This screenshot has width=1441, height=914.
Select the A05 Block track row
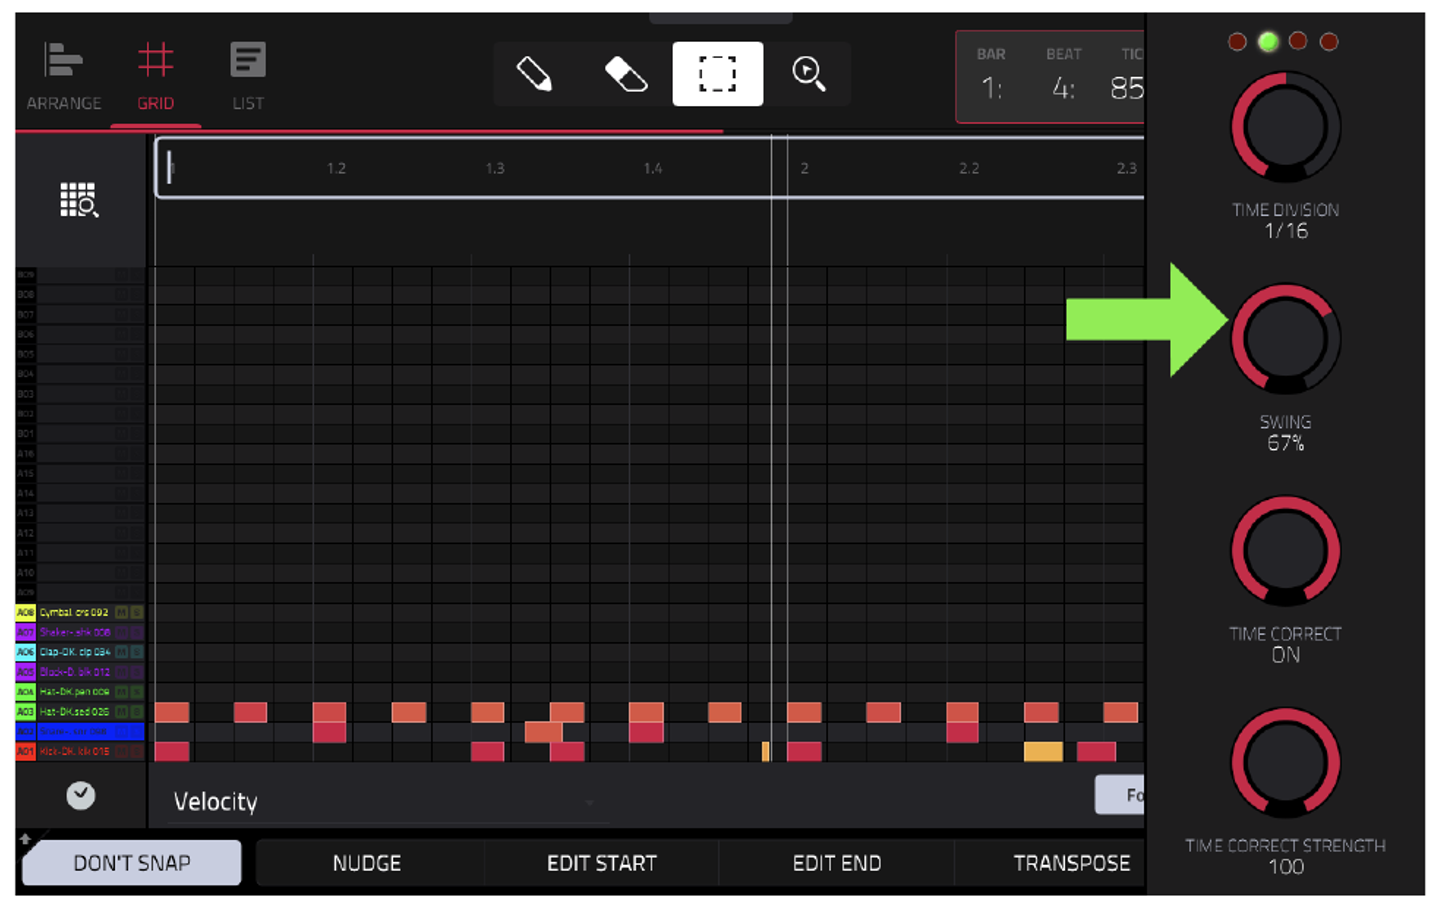pyautogui.click(x=80, y=672)
